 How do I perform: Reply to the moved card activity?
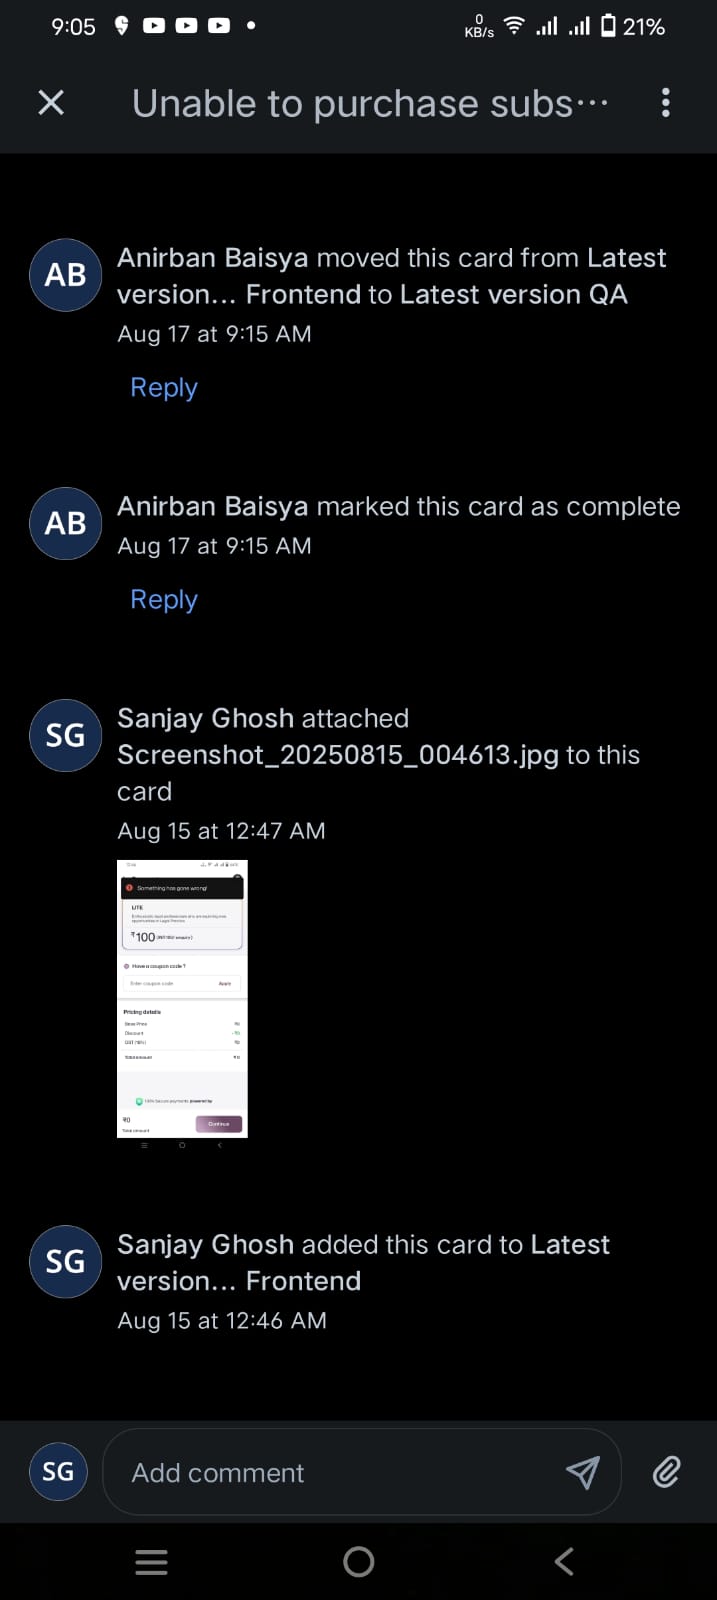pyautogui.click(x=164, y=388)
